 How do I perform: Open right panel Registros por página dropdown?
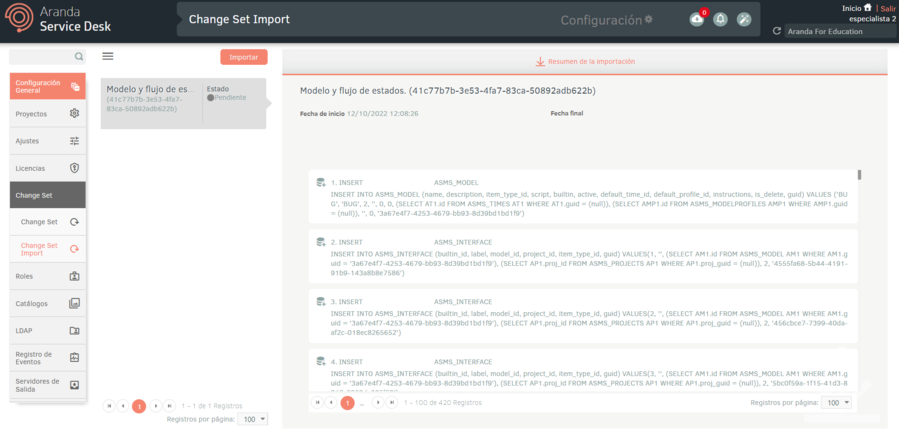coord(836,402)
